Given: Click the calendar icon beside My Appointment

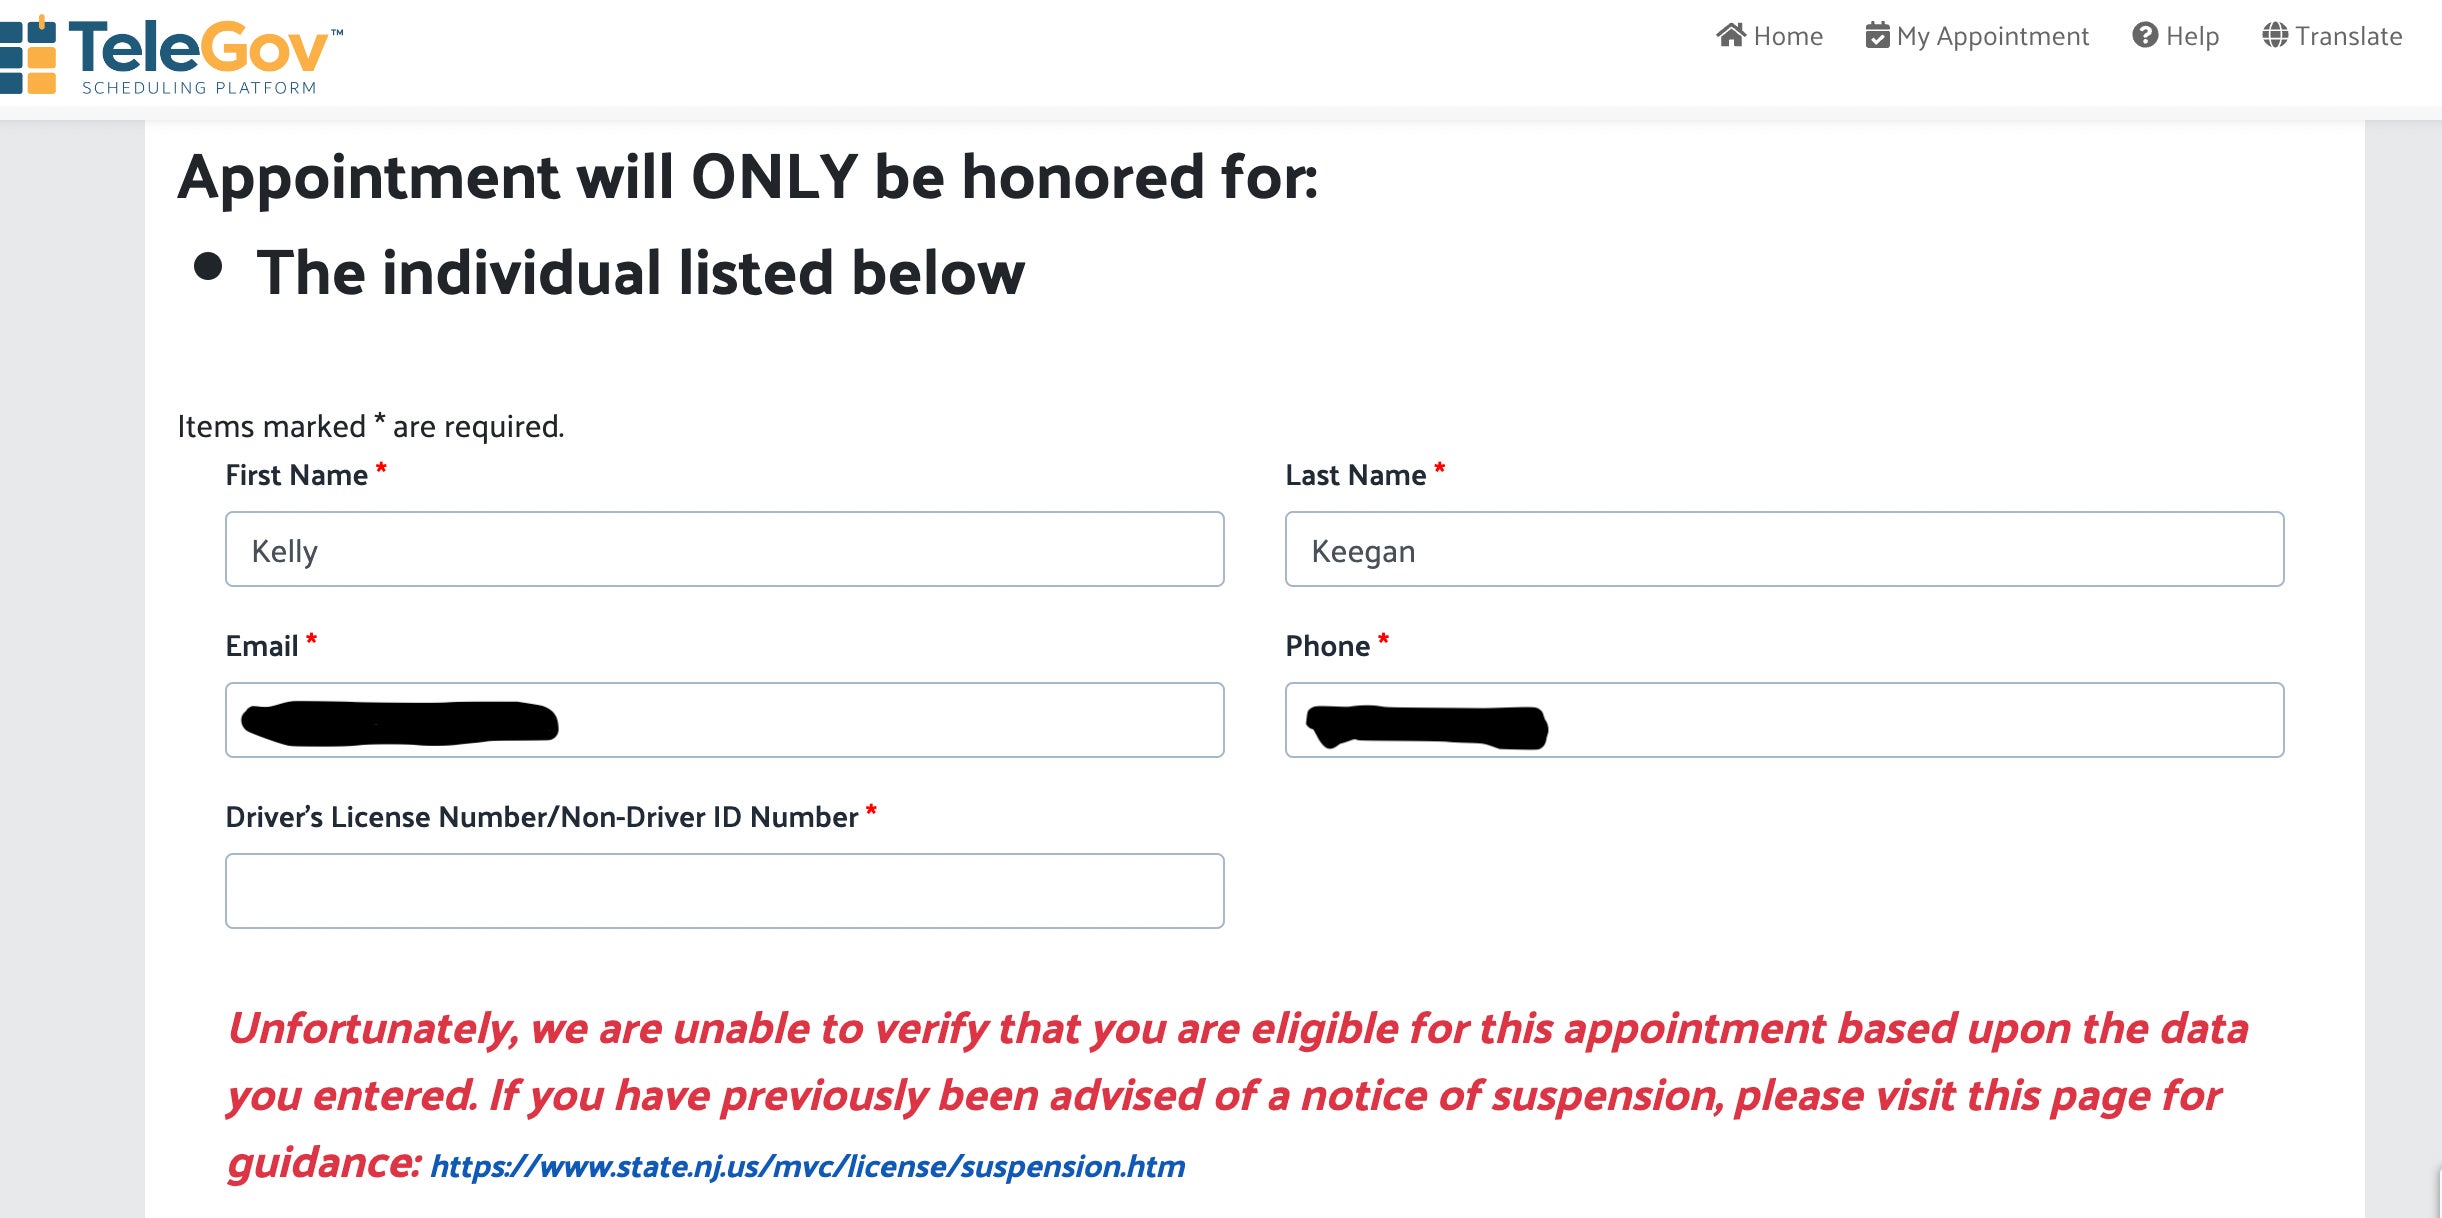Looking at the screenshot, I should [x=1877, y=36].
